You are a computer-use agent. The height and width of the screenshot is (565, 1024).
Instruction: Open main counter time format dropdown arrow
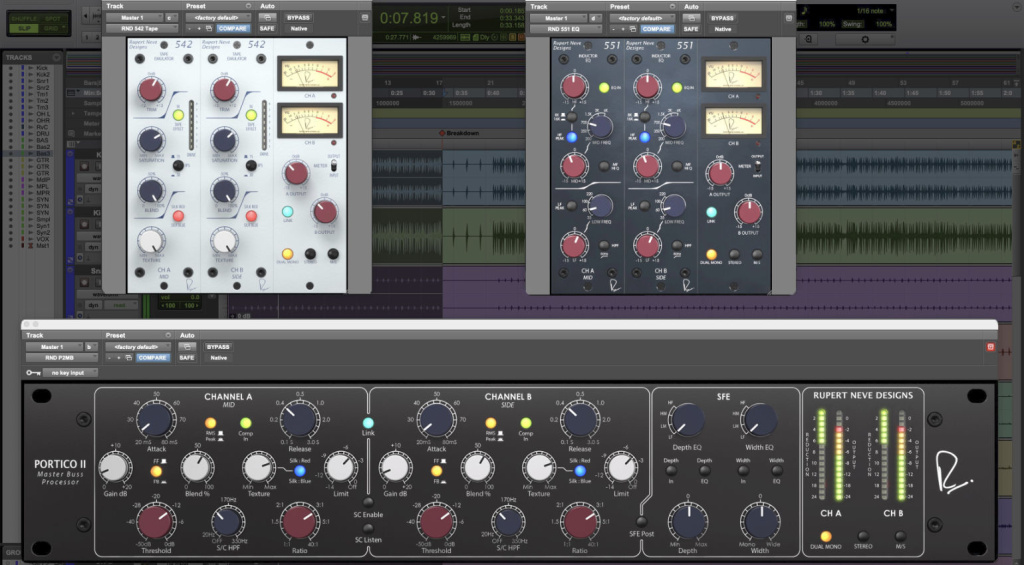point(443,18)
